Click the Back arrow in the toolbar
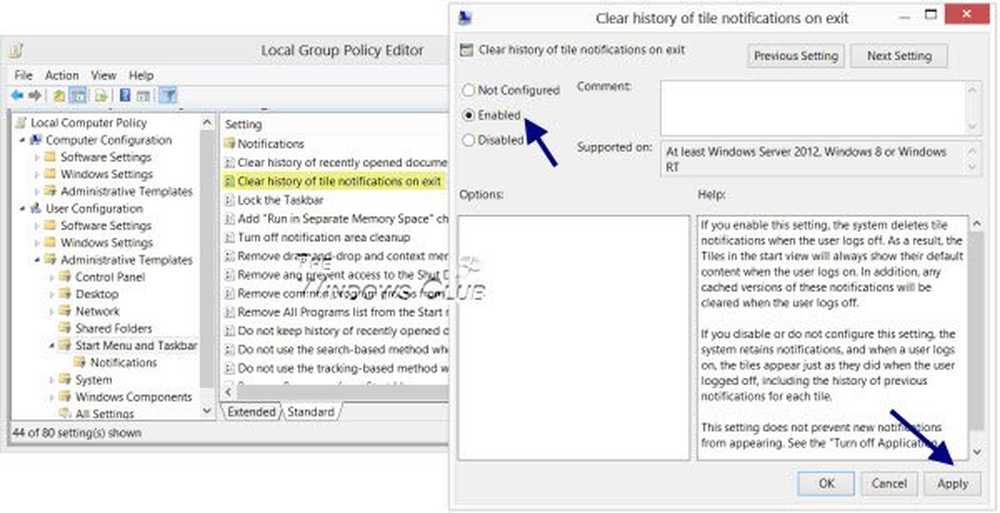This screenshot has height=513, width=1000. [17, 96]
